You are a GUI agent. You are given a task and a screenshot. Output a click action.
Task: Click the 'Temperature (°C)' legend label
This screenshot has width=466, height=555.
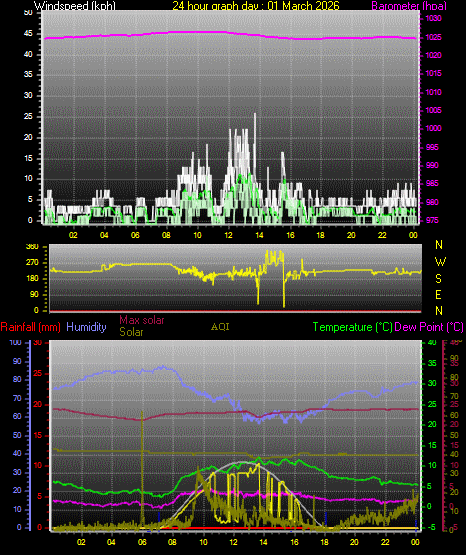(x=353, y=327)
